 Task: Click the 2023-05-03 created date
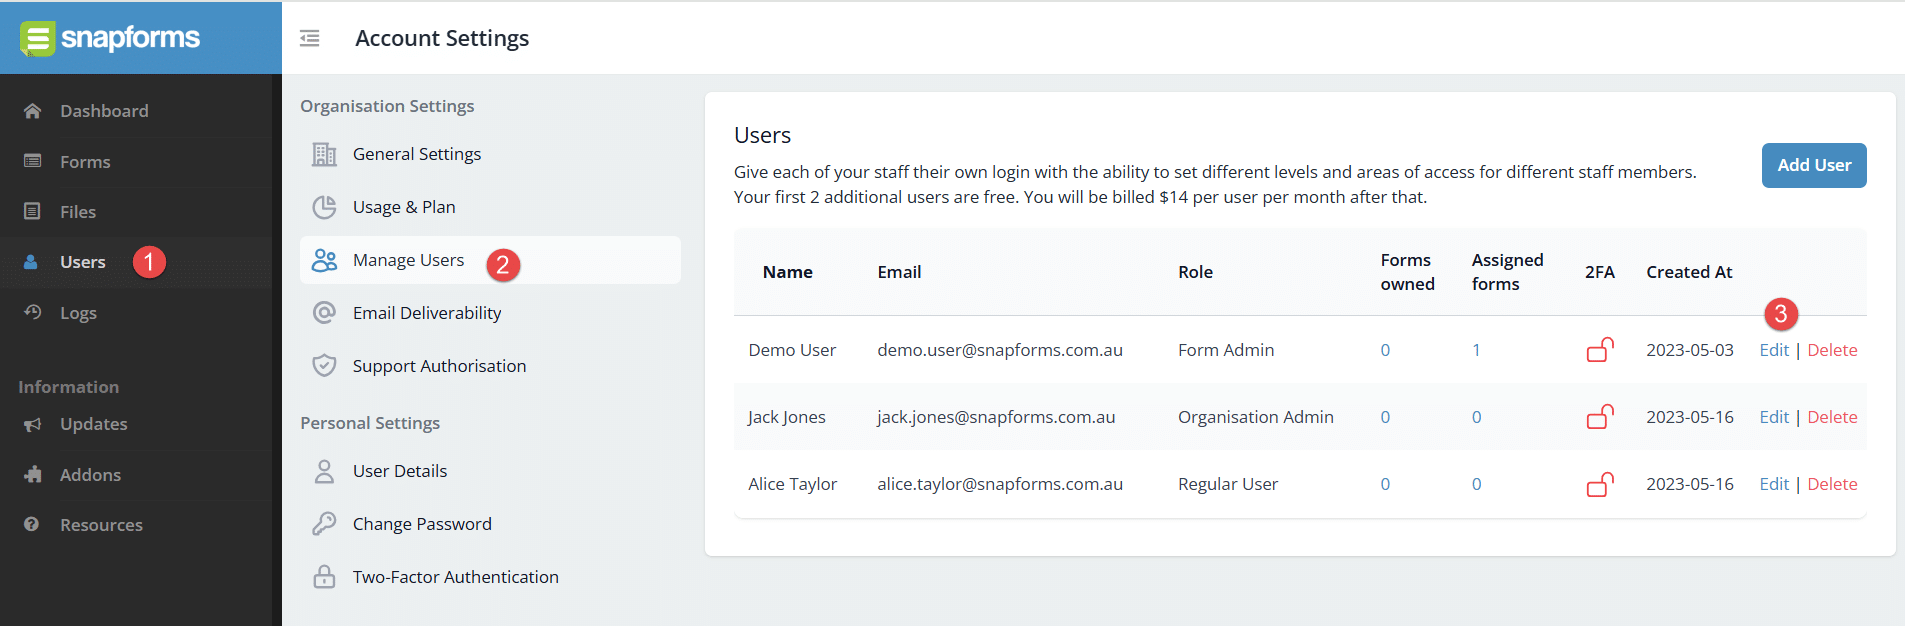[x=1690, y=350]
